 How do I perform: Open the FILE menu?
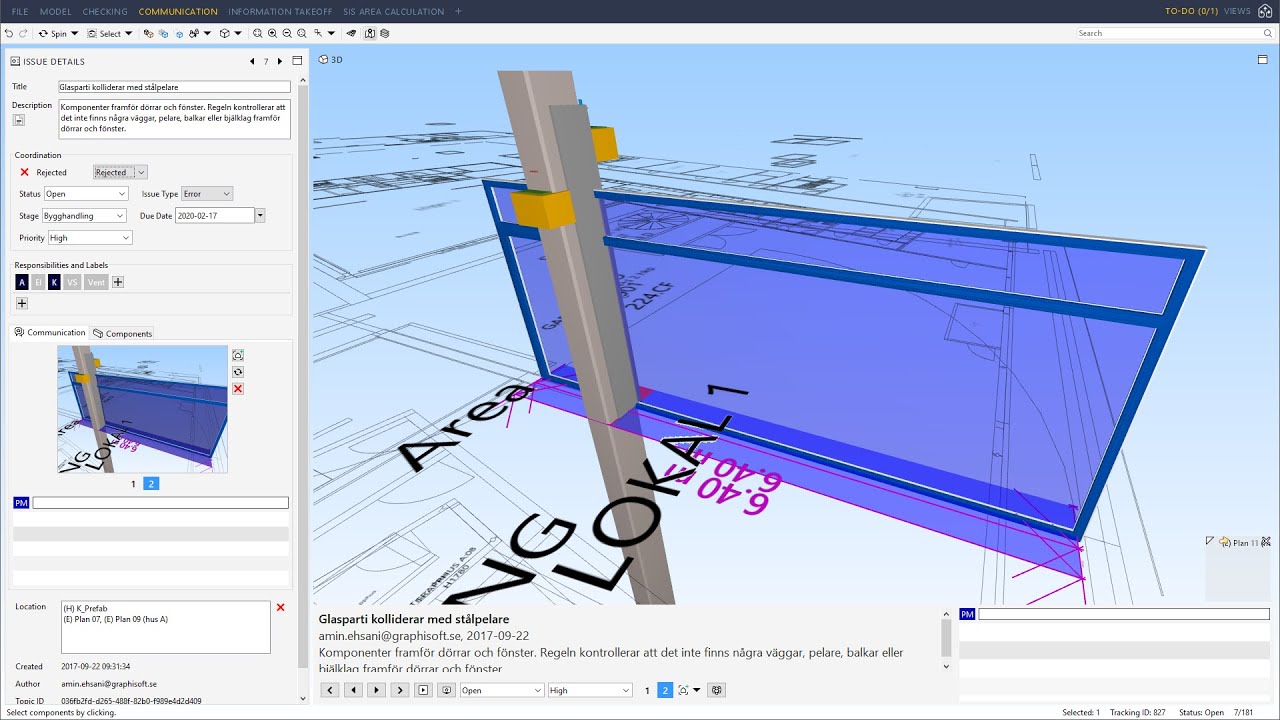click(20, 11)
